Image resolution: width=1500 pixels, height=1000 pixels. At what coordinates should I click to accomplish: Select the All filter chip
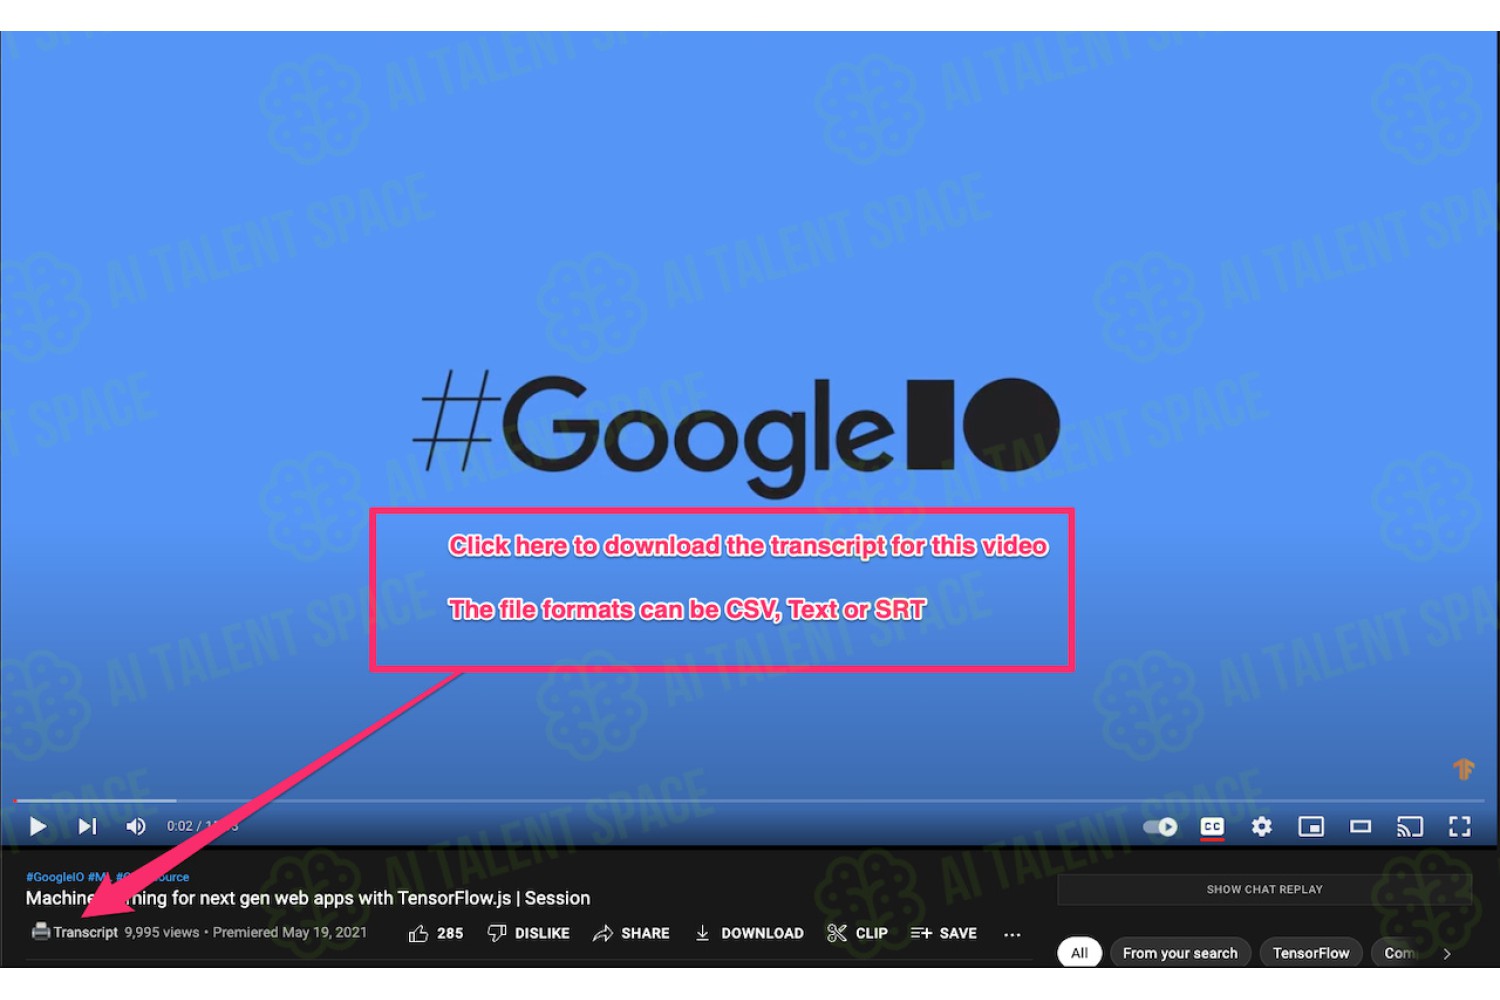[x=1079, y=953]
